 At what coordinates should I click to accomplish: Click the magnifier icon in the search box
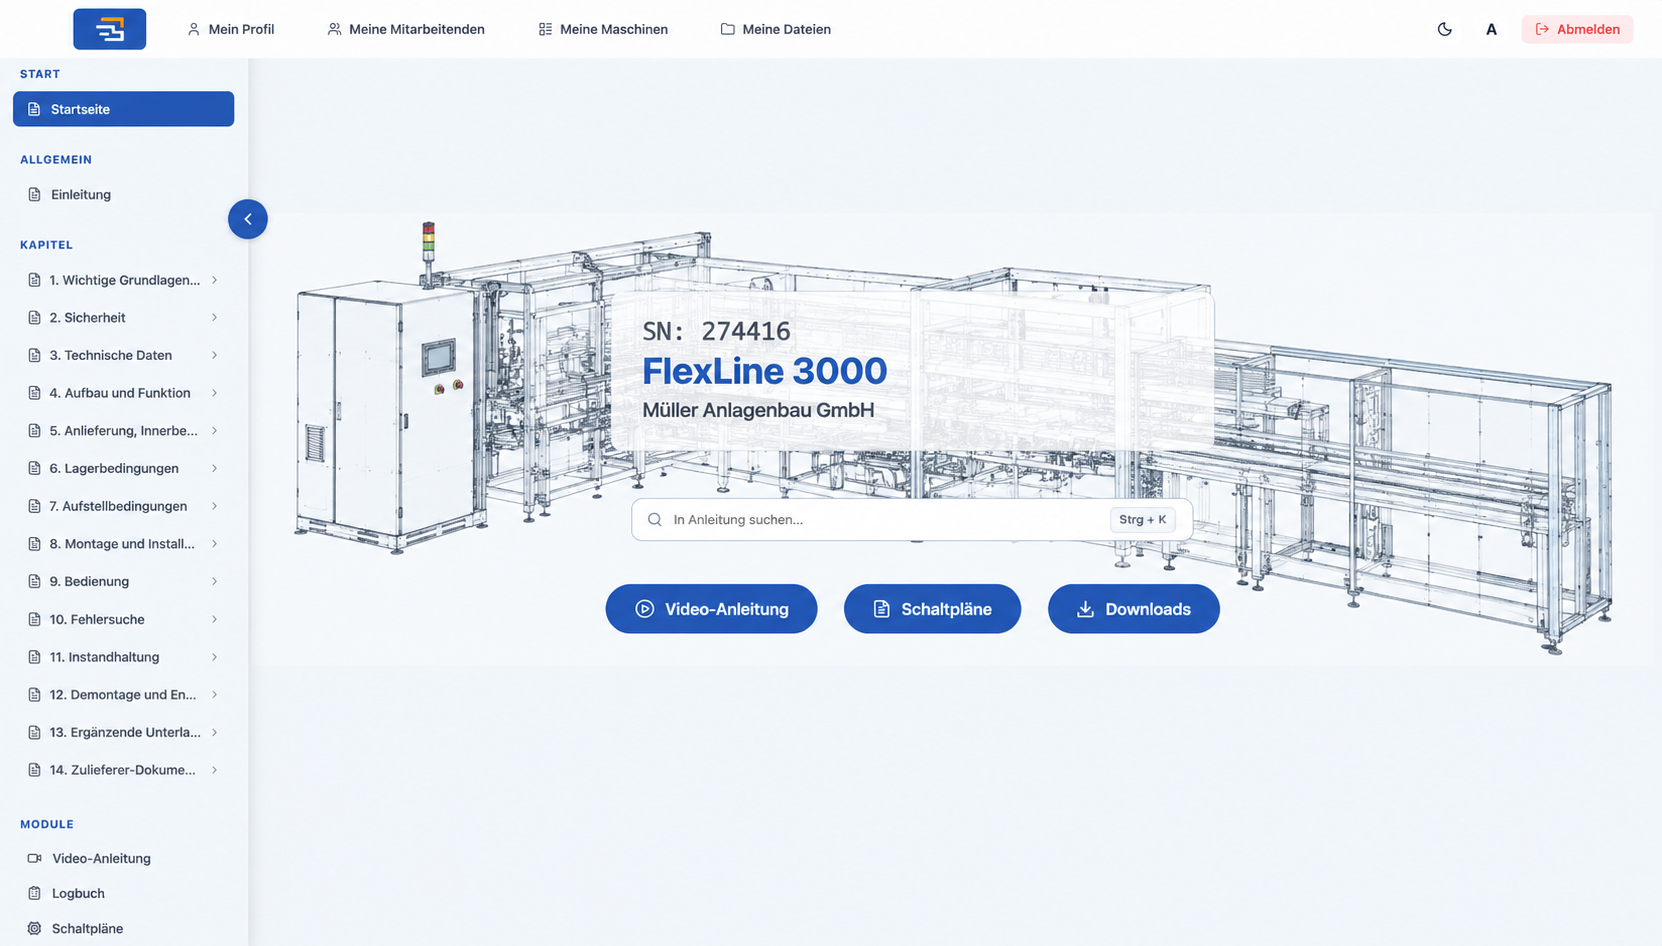click(x=655, y=520)
